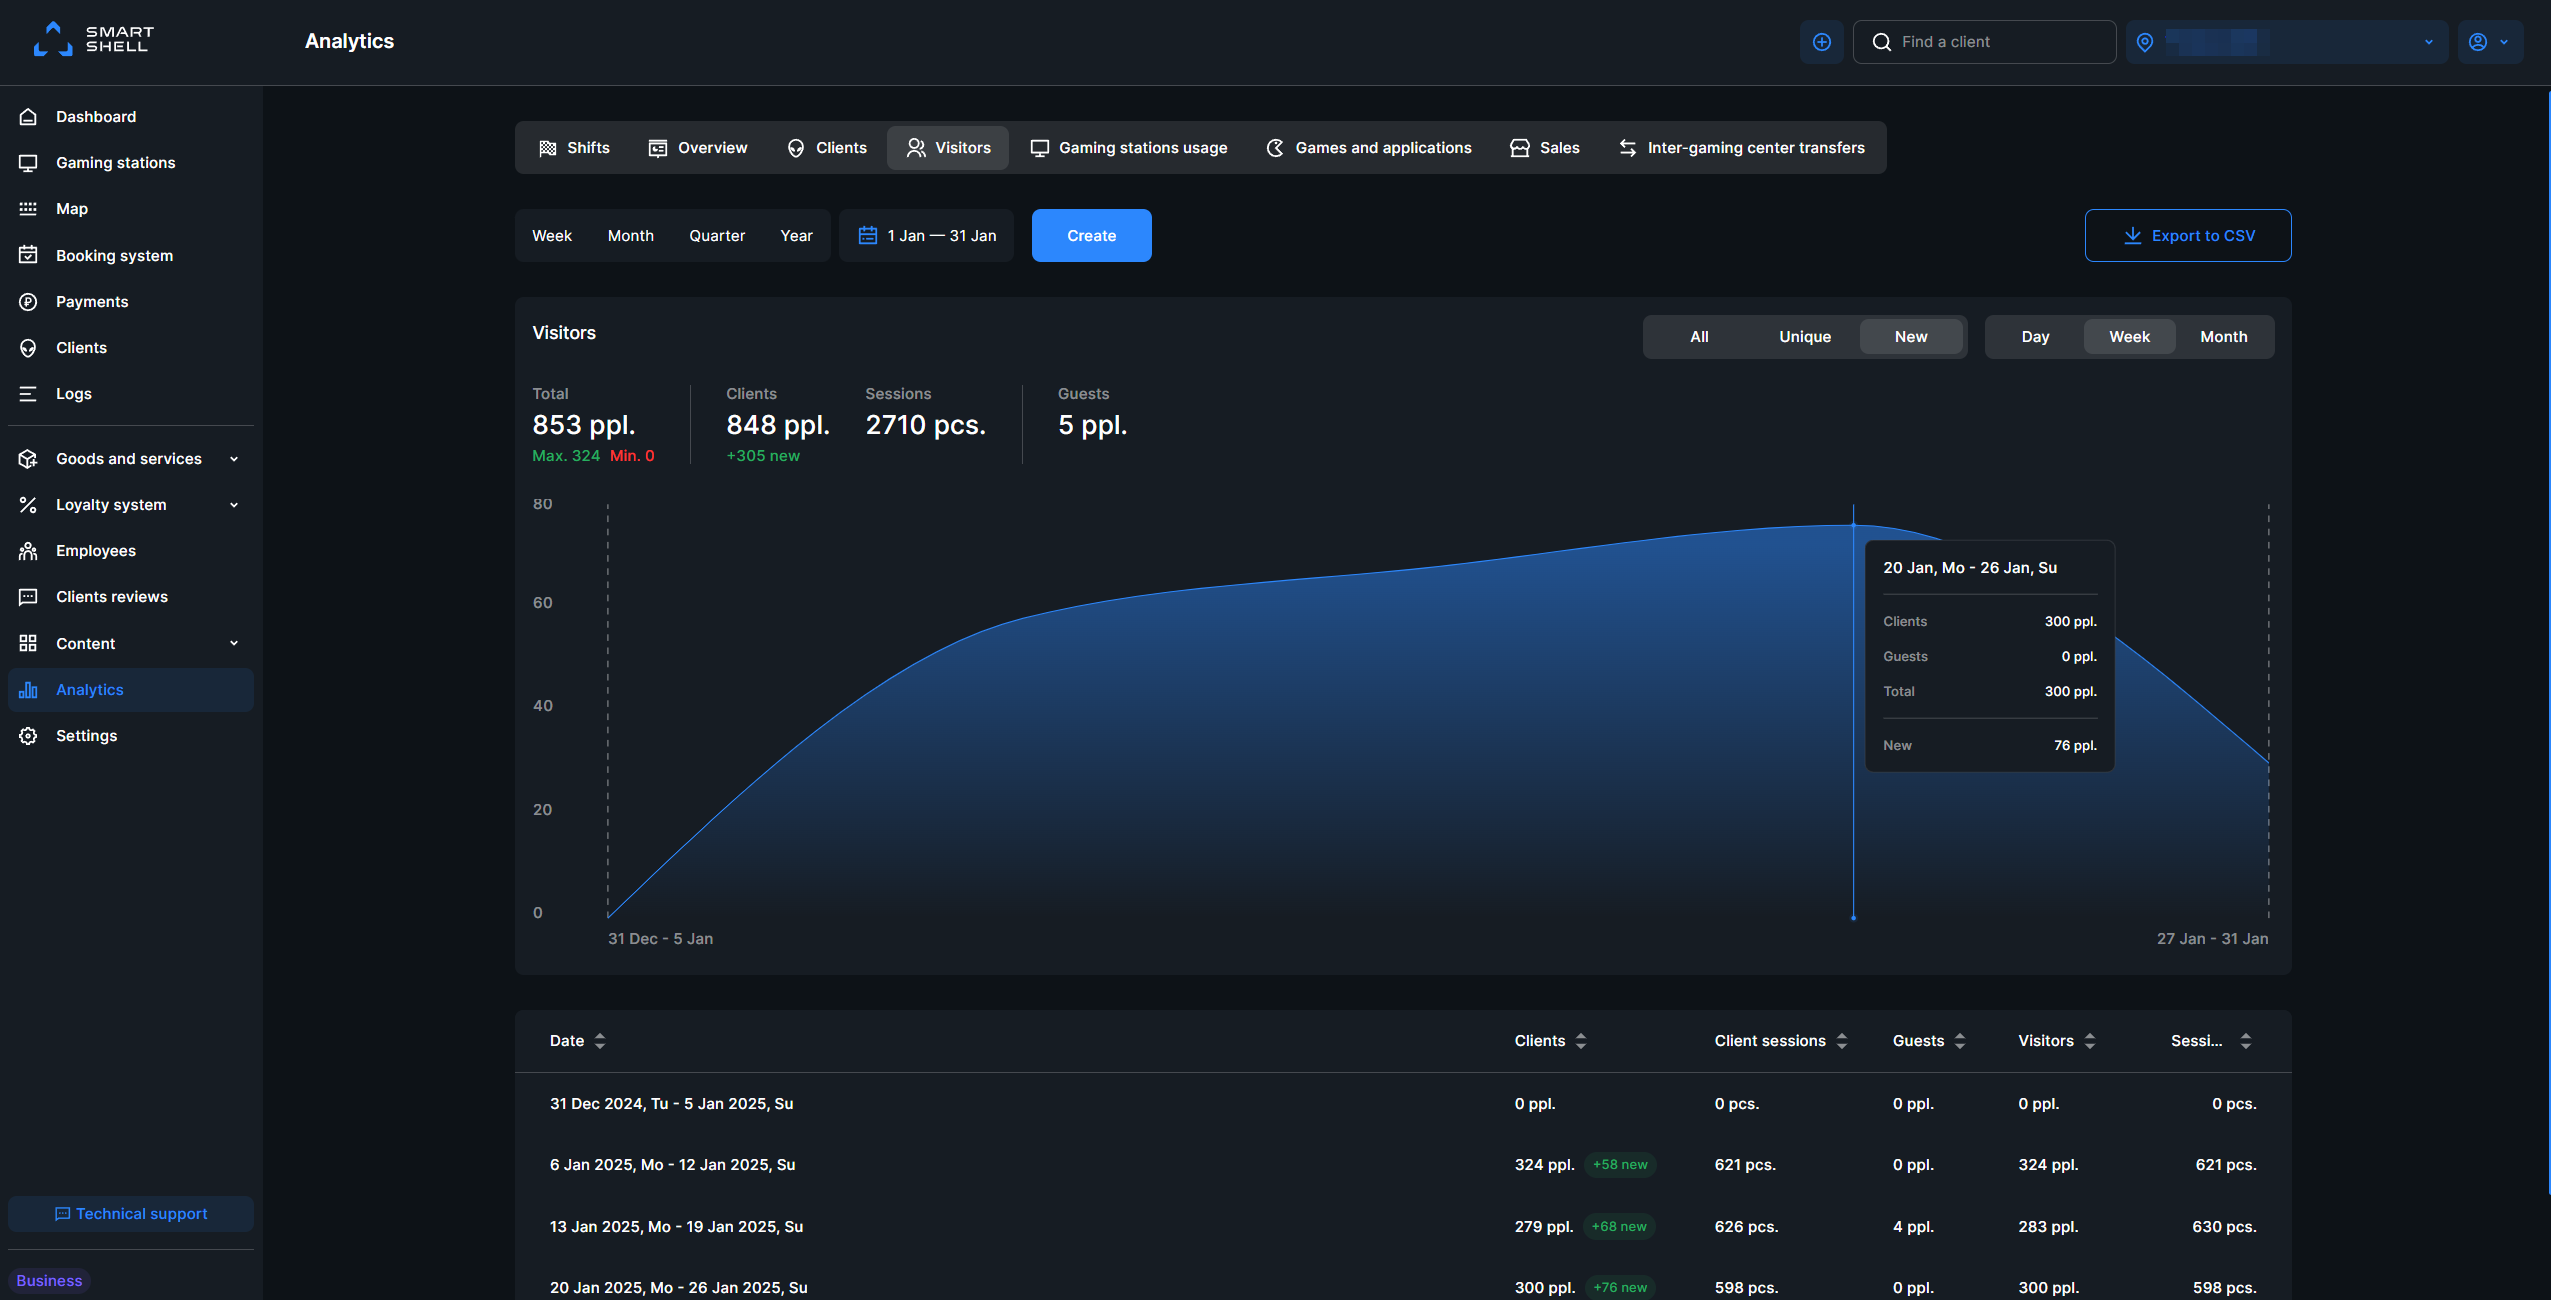The height and width of the screenshot is (1300, 2551).
Task: Switch to the Overview tab
Action: pos(698,148)
